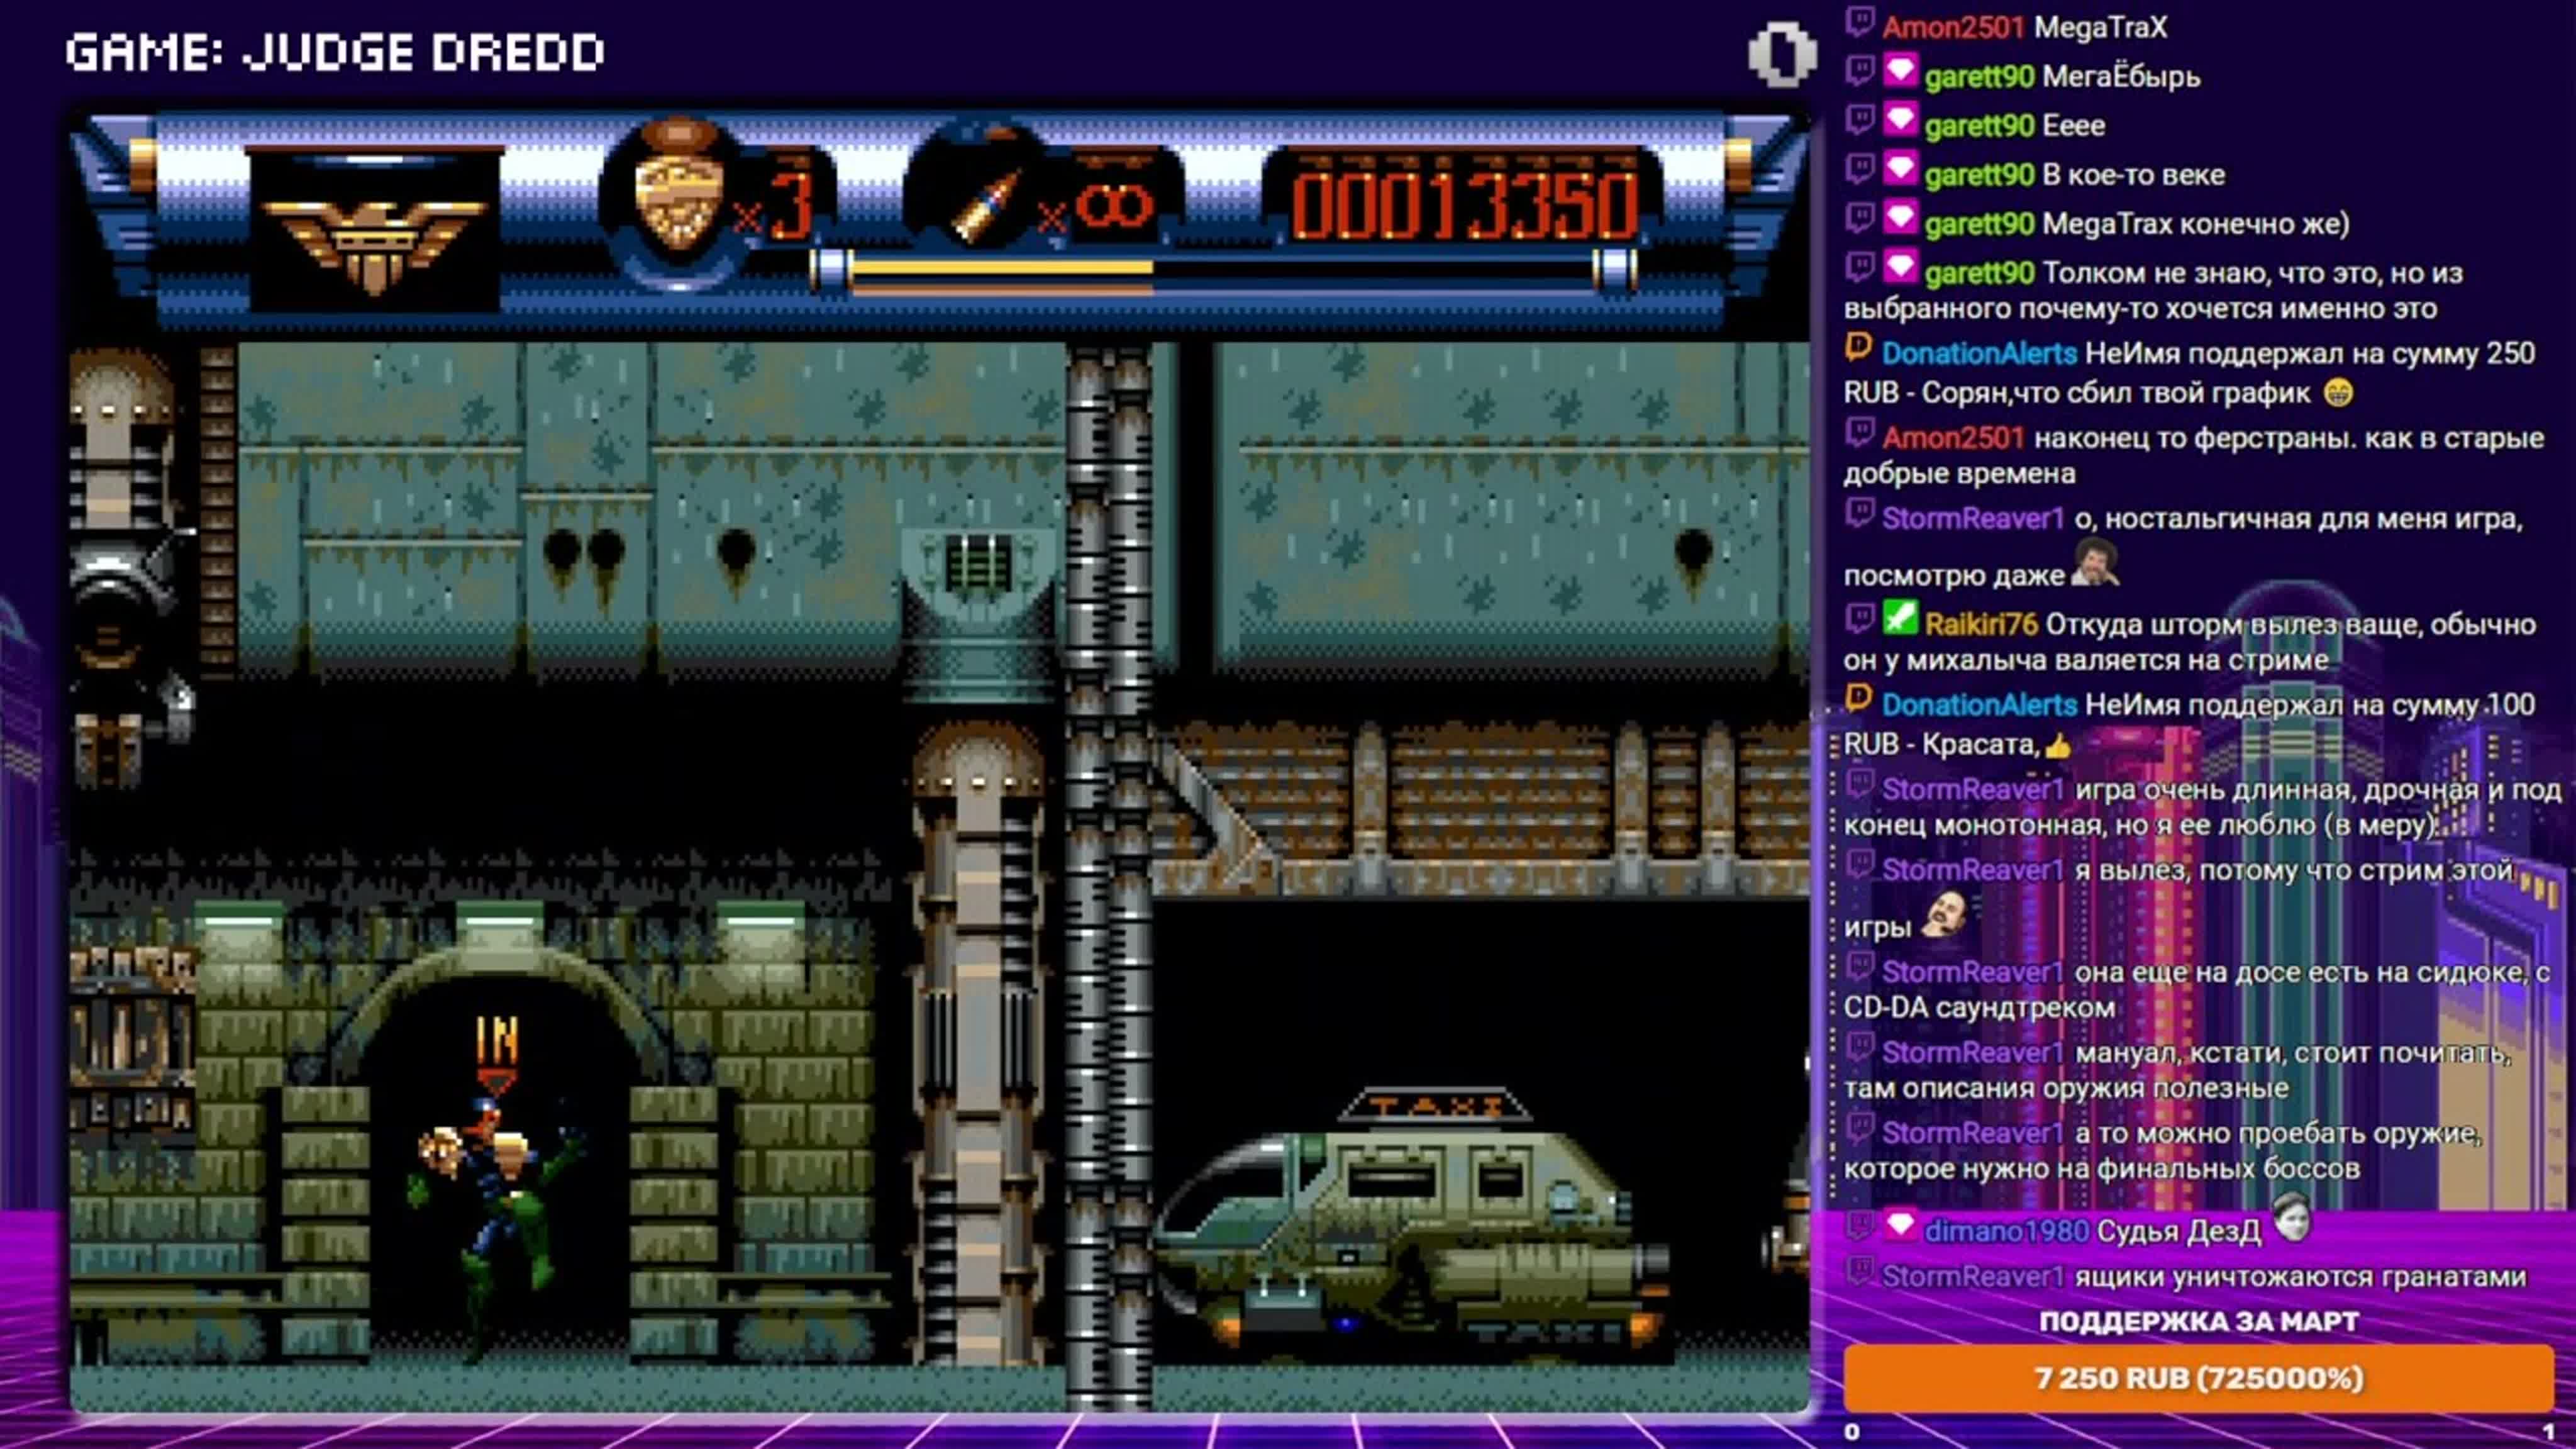2576x1449 pixels.
Task: Click the barred vent grate on the wall
Action: coord(977,564)
